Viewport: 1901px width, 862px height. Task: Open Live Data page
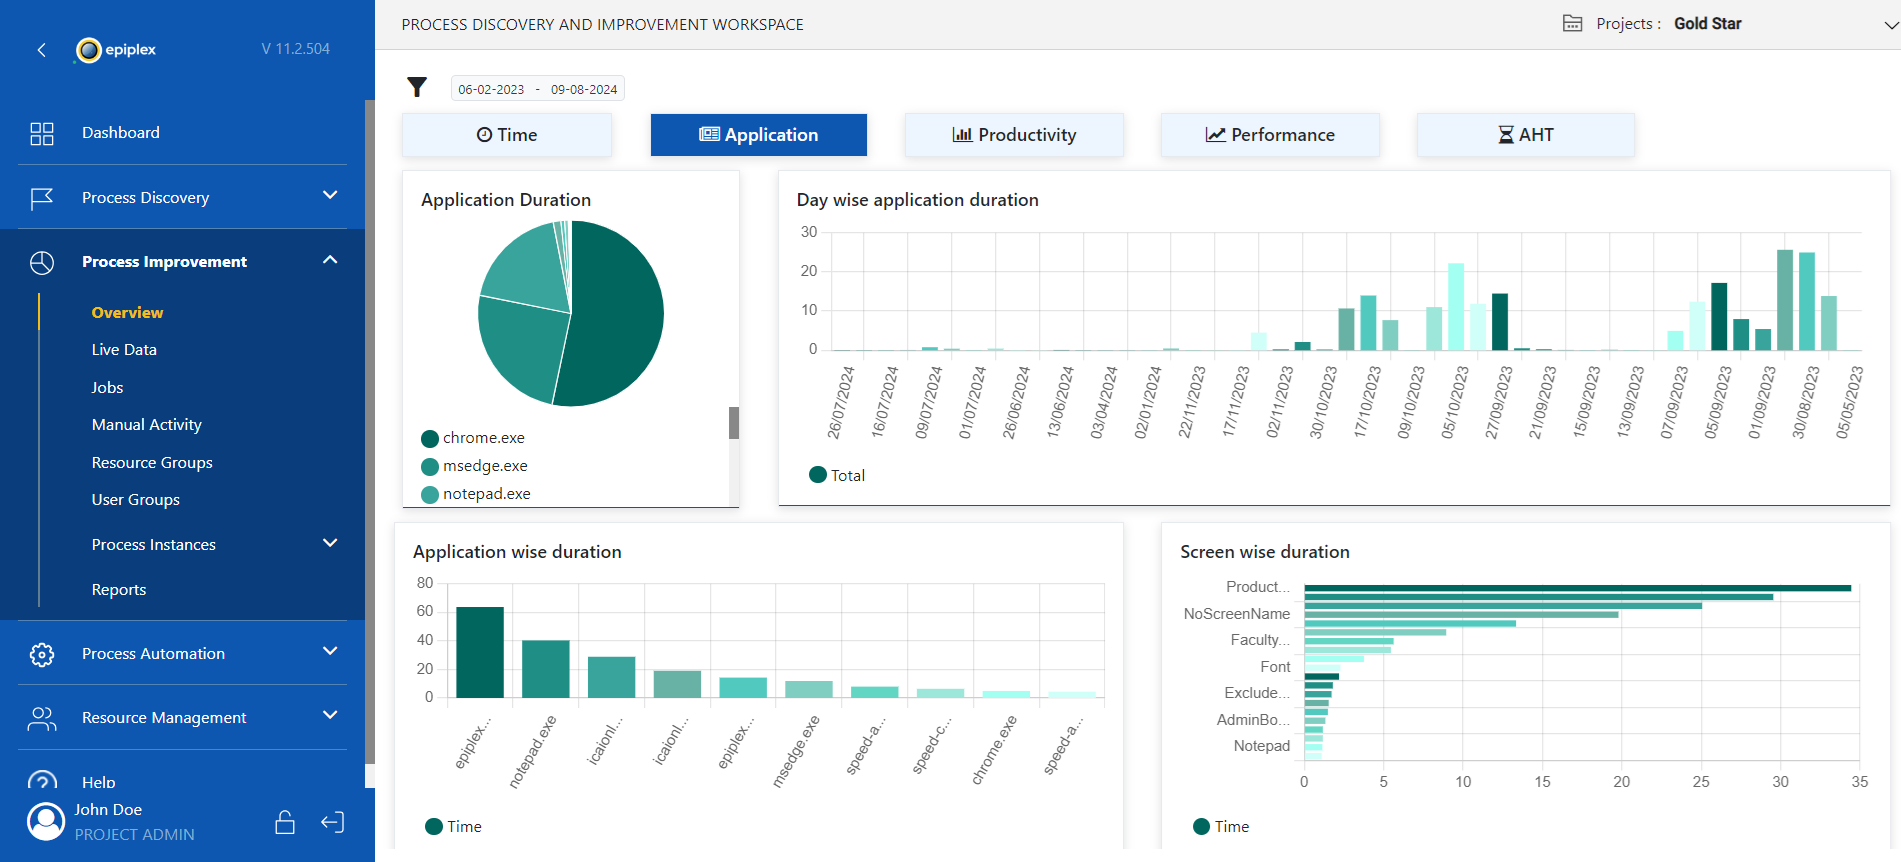point(124,350)
